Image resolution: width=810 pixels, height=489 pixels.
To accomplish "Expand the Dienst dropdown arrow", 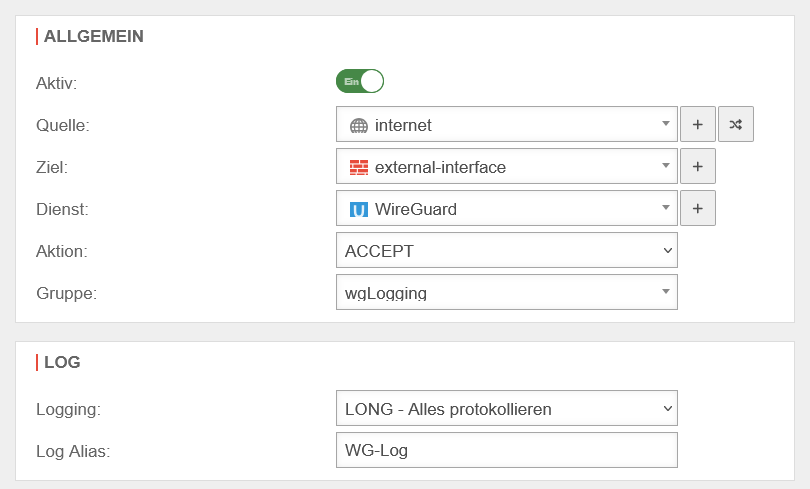I will [x=666, y=208].
